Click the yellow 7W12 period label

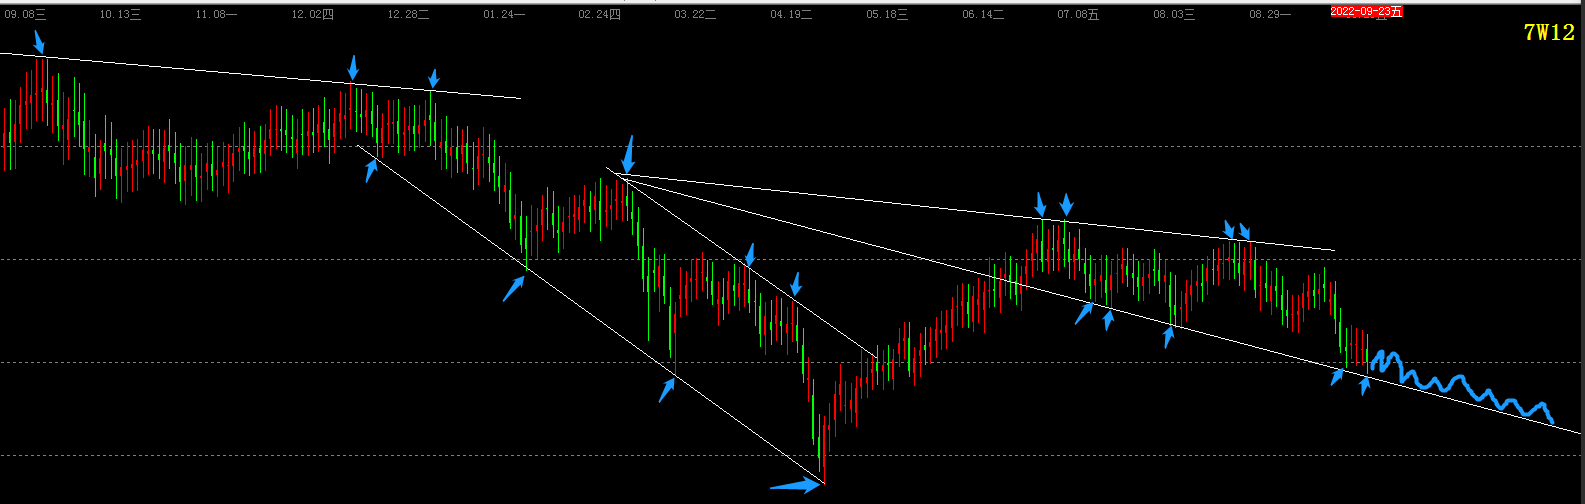(x=1549, y=33)
